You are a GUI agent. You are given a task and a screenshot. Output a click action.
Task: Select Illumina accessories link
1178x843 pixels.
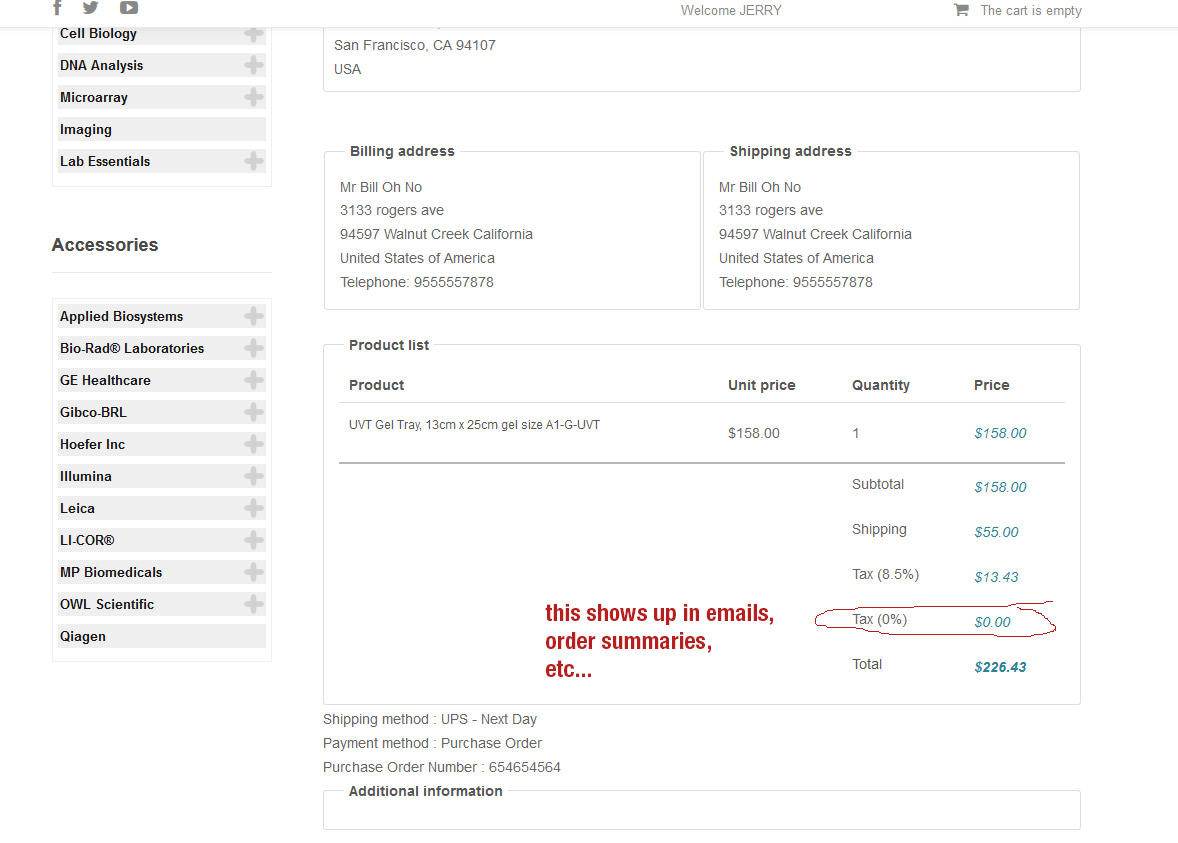[86, 476]
